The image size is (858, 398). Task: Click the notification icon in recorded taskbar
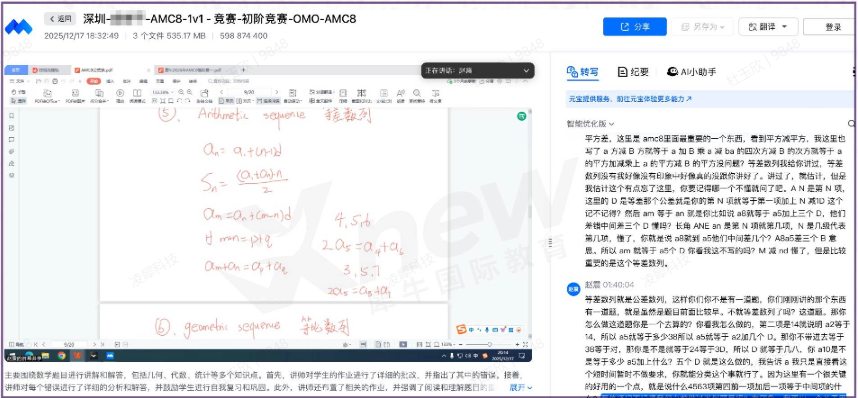tap(522, 356)
